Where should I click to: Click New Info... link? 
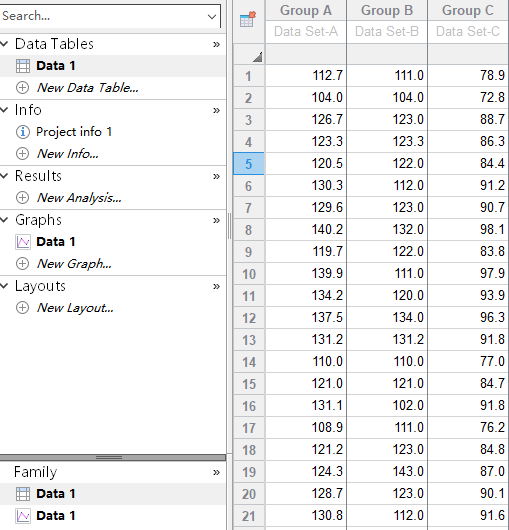(68, 154)
